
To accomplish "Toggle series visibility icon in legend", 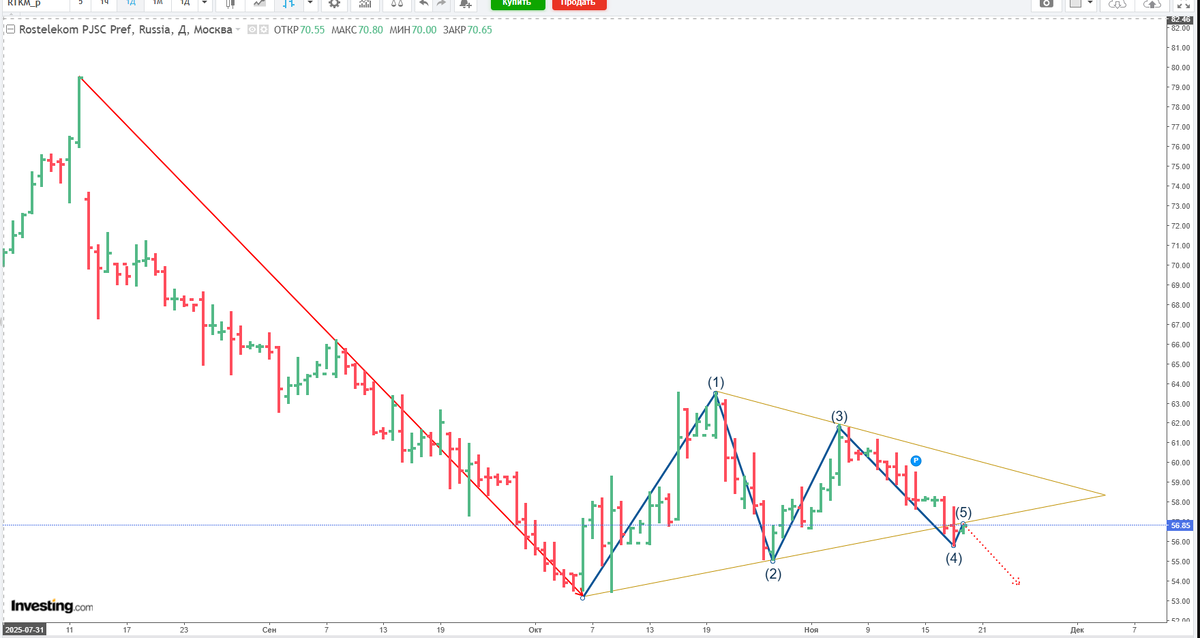I will pos(251,30).
